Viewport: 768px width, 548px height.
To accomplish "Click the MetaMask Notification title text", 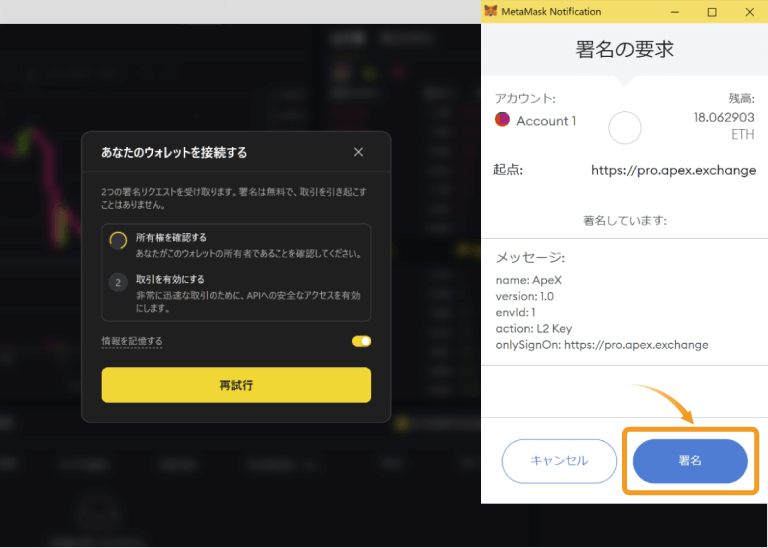I will point(551,12).
